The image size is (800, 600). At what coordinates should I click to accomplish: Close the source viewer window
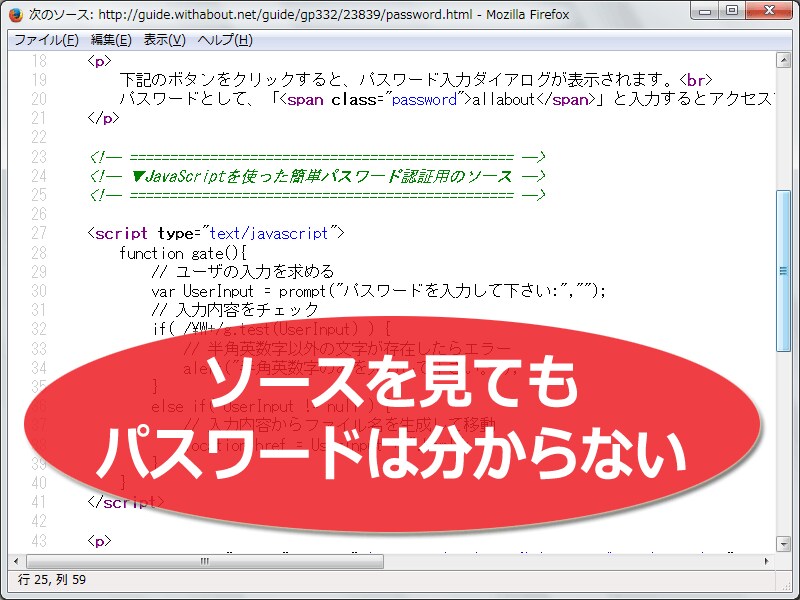(x=769, y=10)
